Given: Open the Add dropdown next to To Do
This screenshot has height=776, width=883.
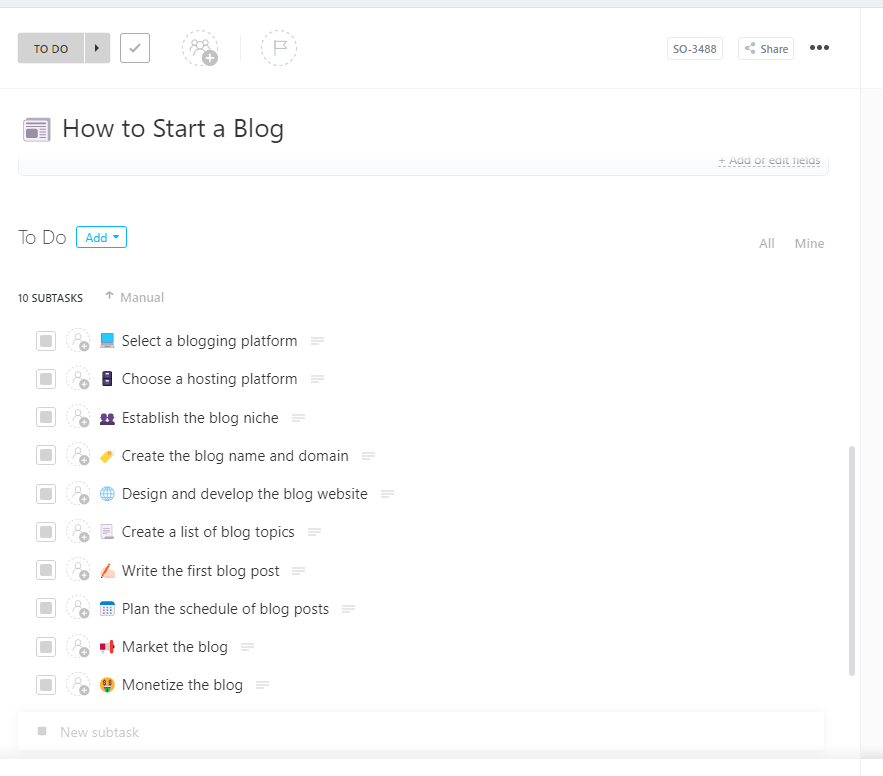Looking at the screenshot, I should (x=101, y=237).
